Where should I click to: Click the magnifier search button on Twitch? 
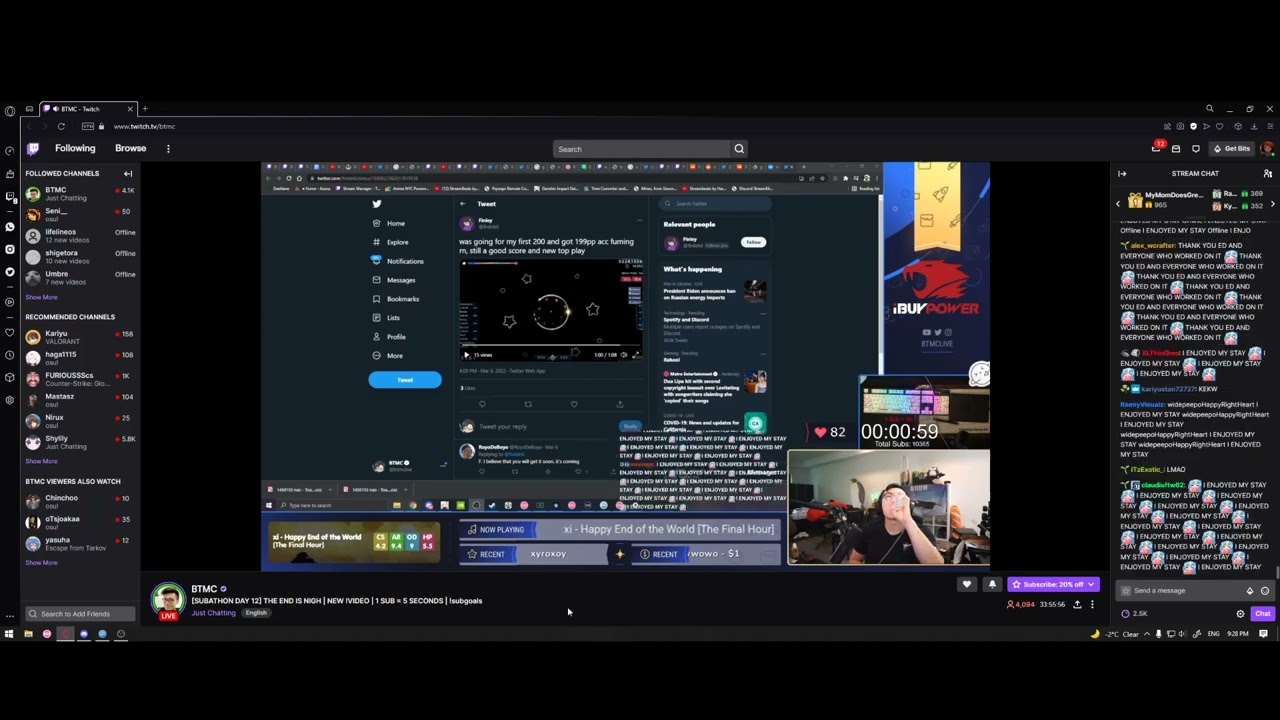[x=739, y=149]
